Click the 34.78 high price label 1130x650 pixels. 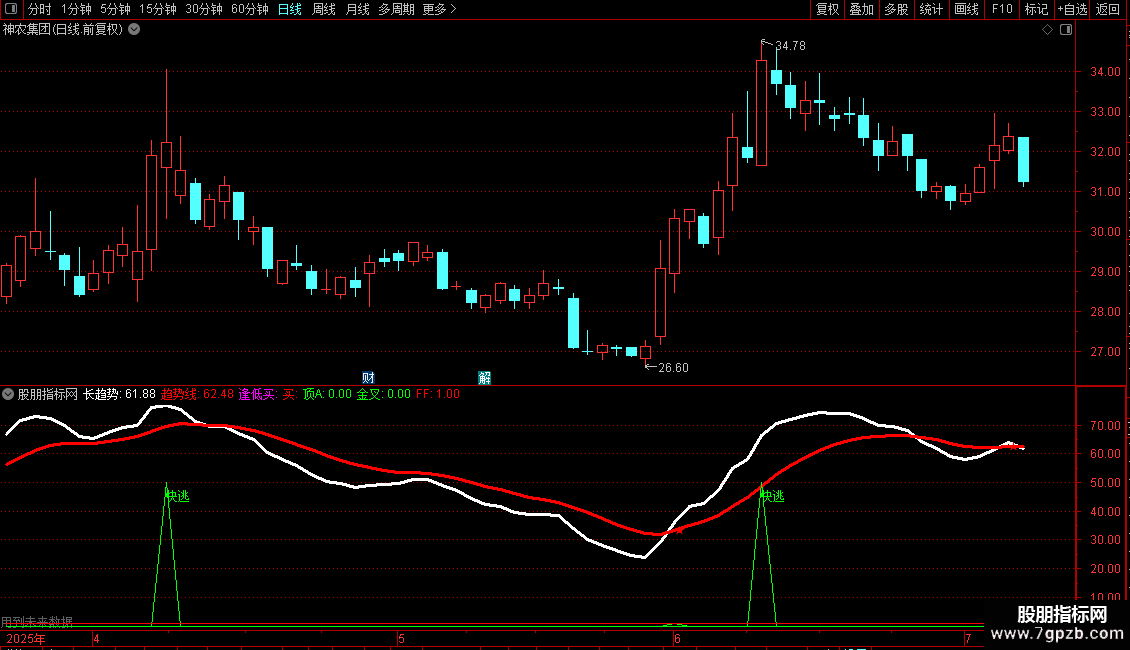pyautogui.click(x=790, y=46)
